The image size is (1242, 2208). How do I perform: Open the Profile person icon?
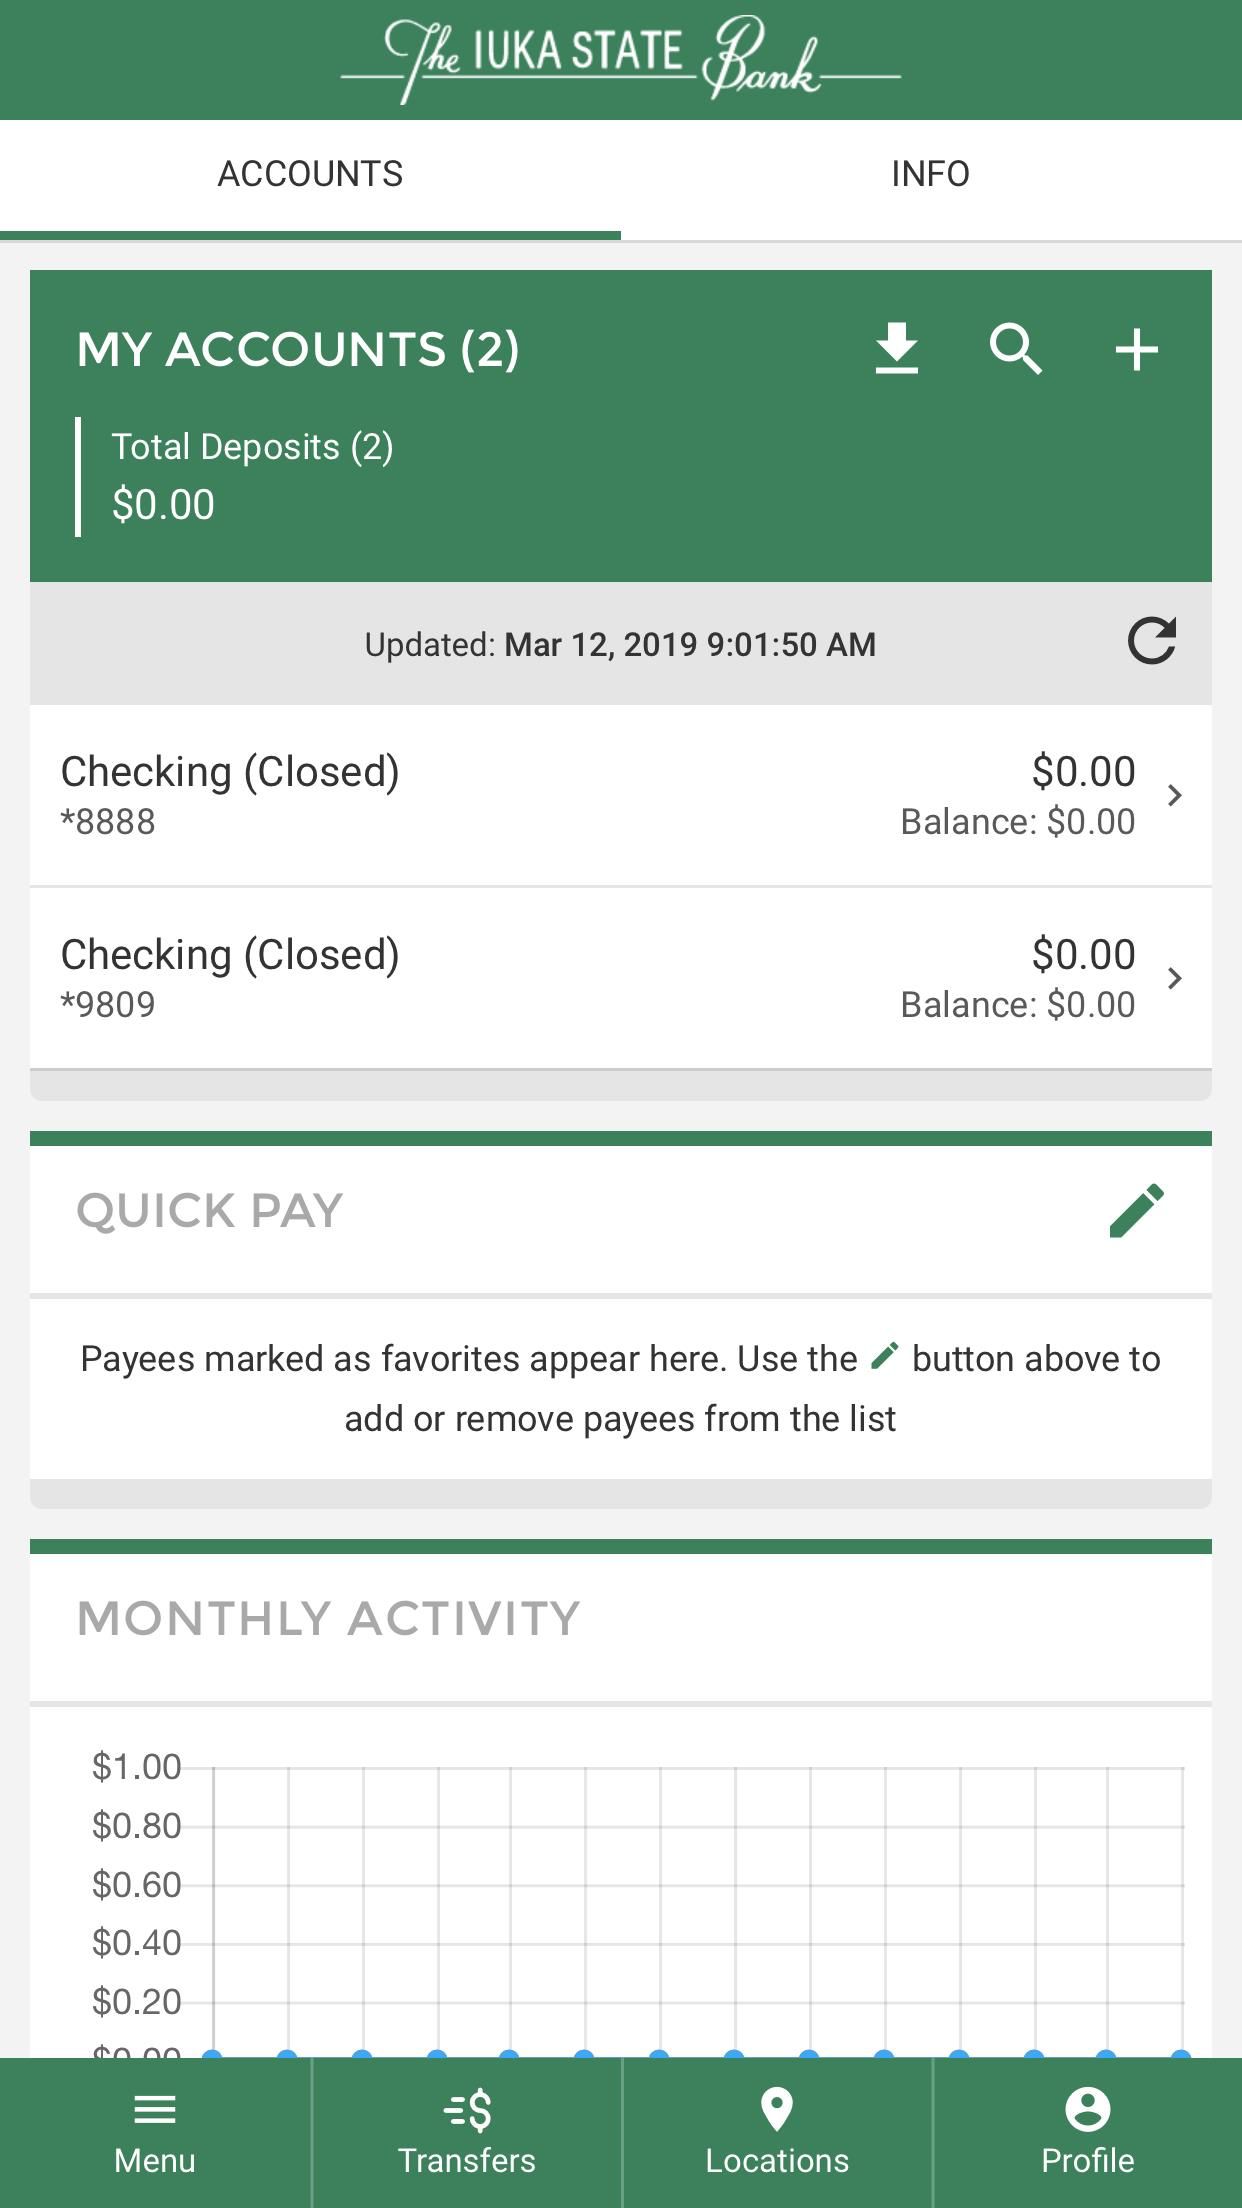point(1088,2110)
